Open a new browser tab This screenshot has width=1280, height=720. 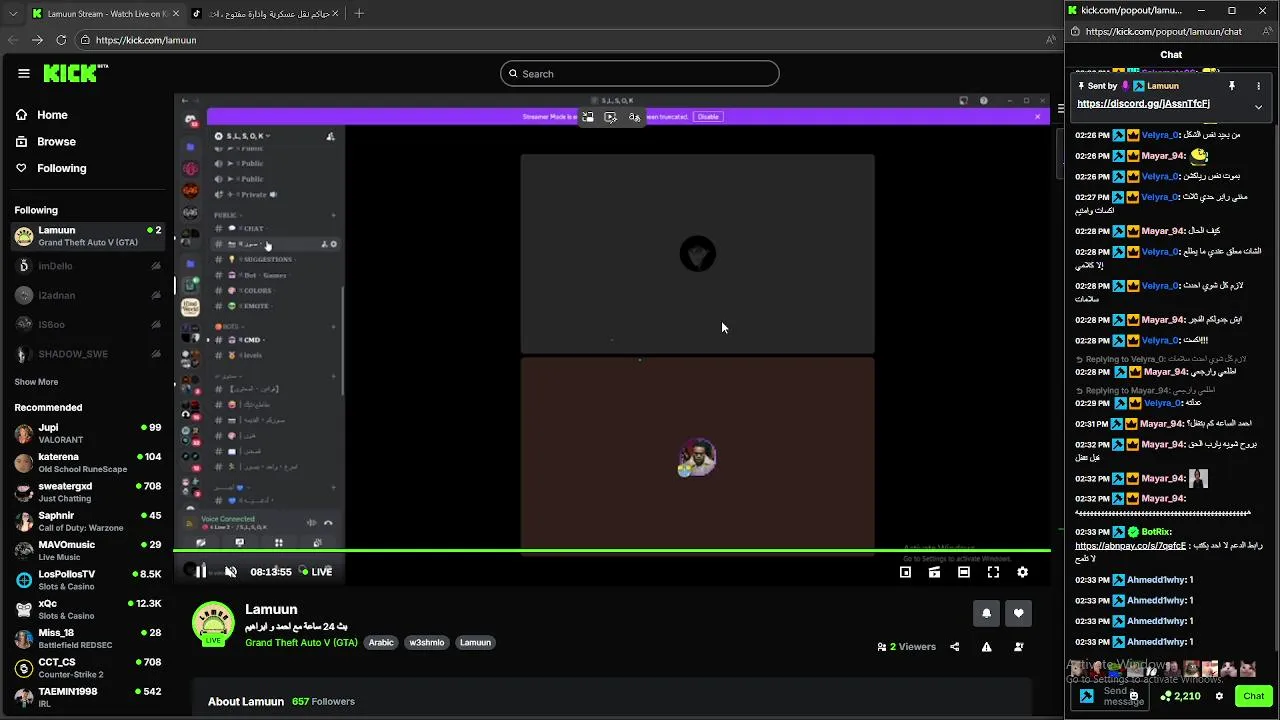pyautogui.click(x=359, y=13)
